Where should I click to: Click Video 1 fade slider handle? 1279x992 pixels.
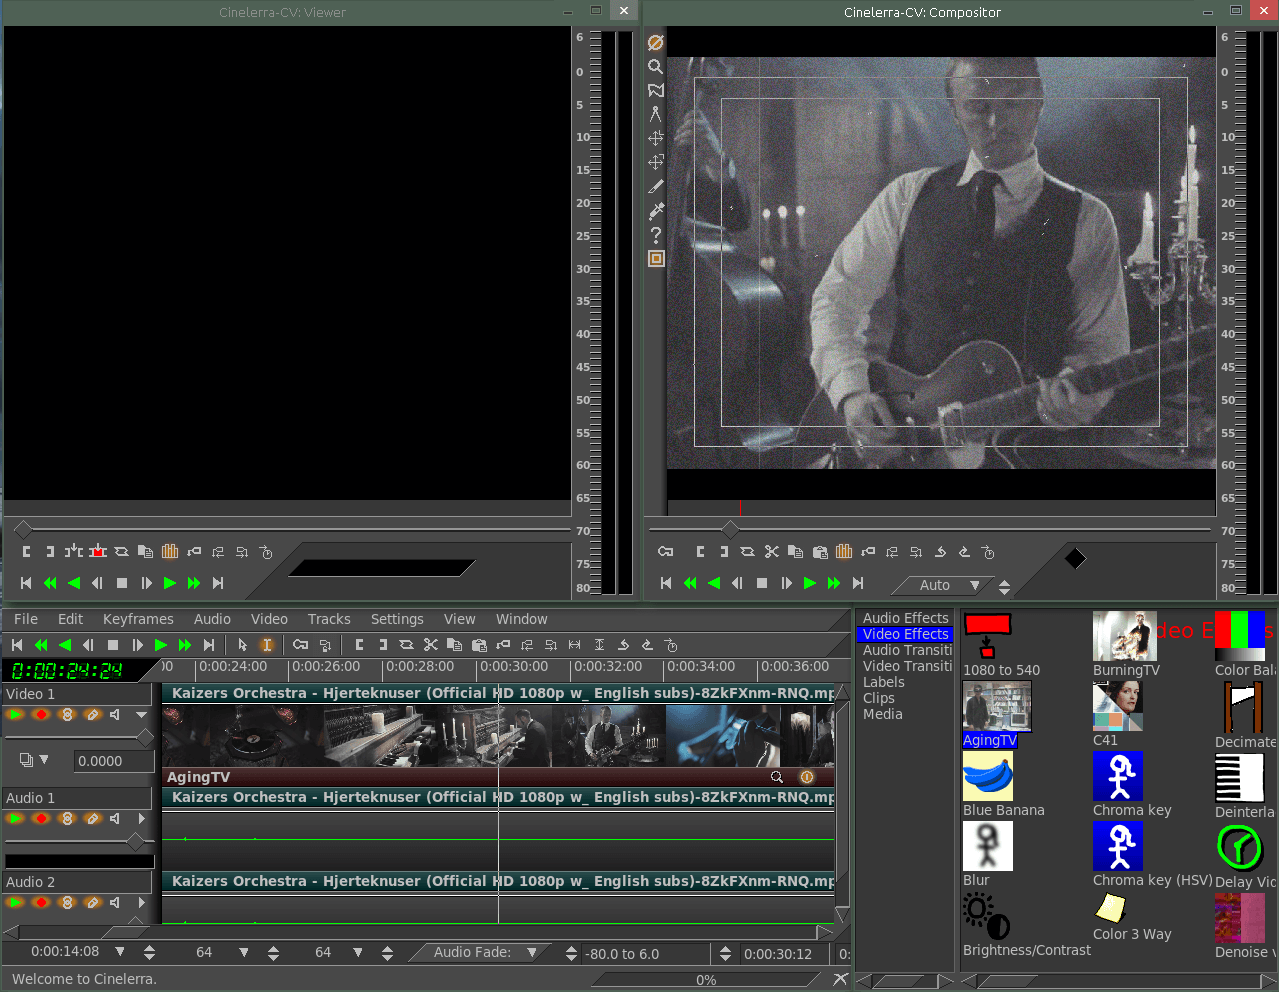click(x=146, y=738)
